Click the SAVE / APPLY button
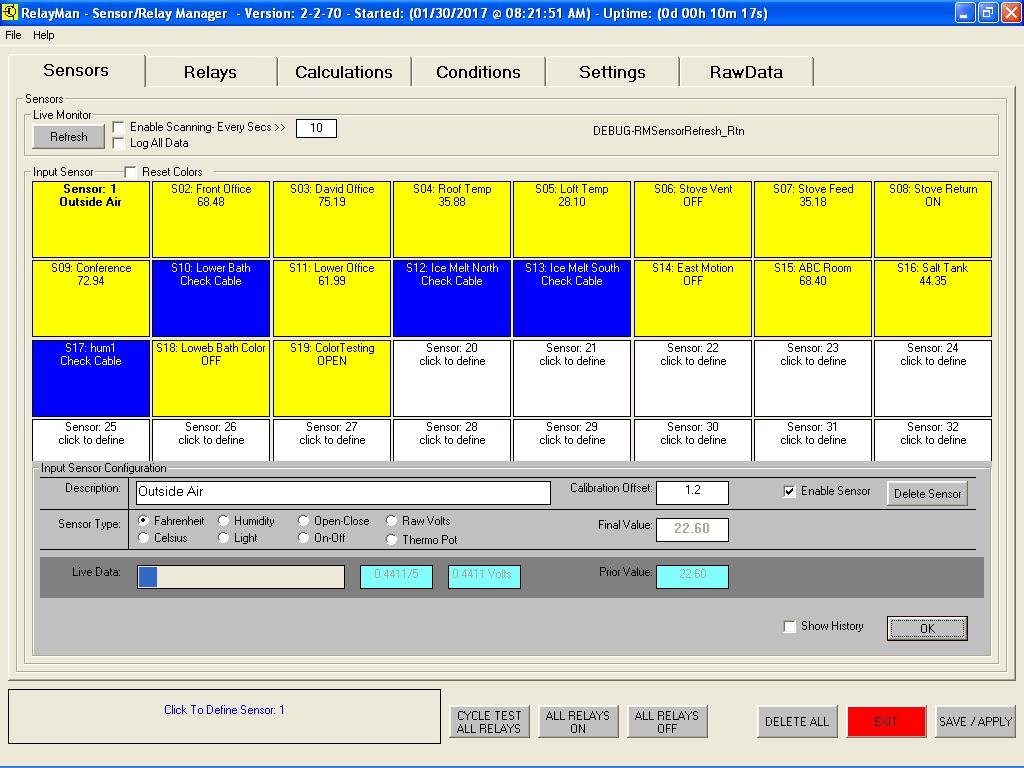The height and width of the screenshot is (768, 1024). (975, 721)
